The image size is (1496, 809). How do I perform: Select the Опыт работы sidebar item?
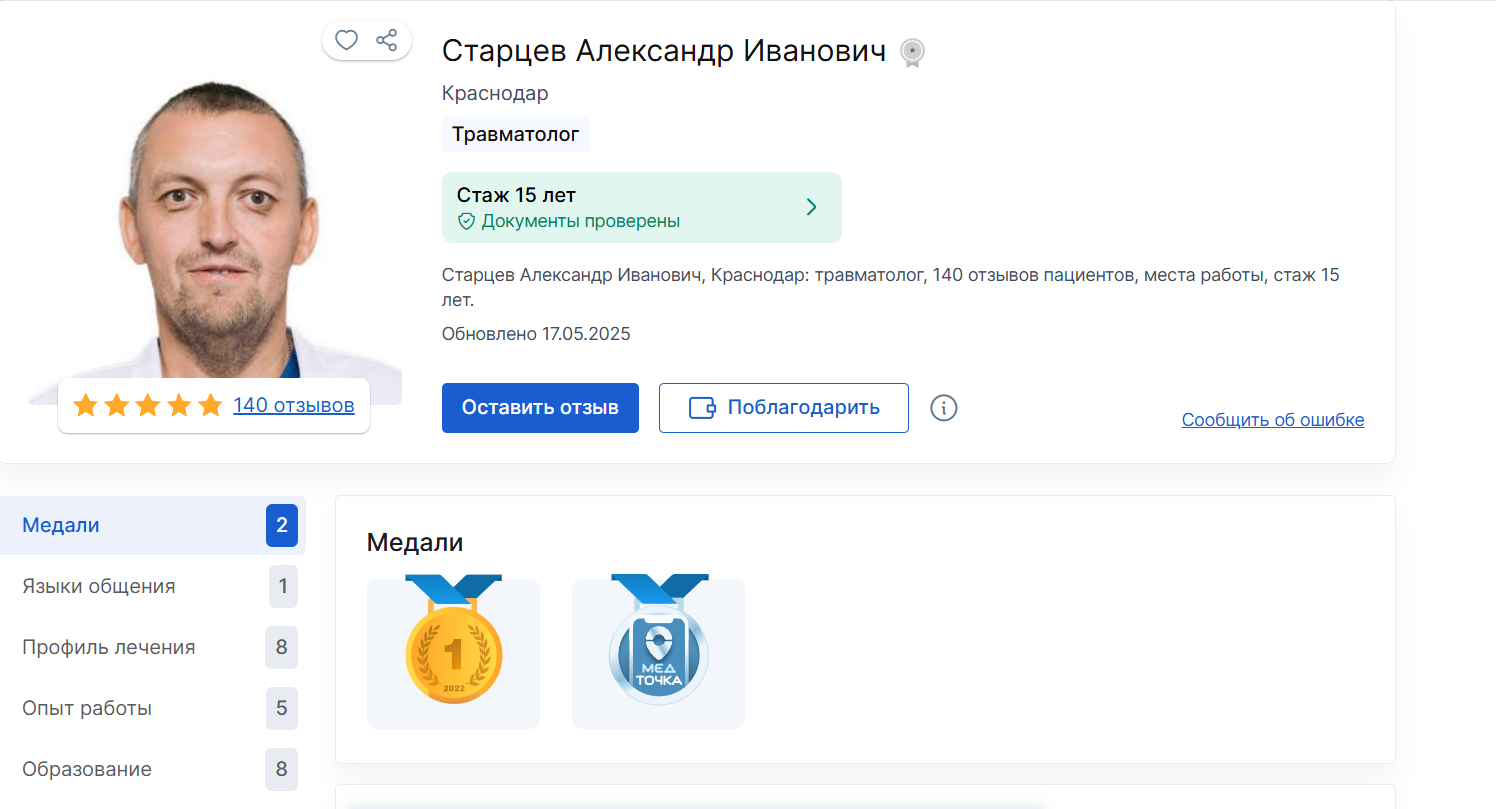[86, 708]
